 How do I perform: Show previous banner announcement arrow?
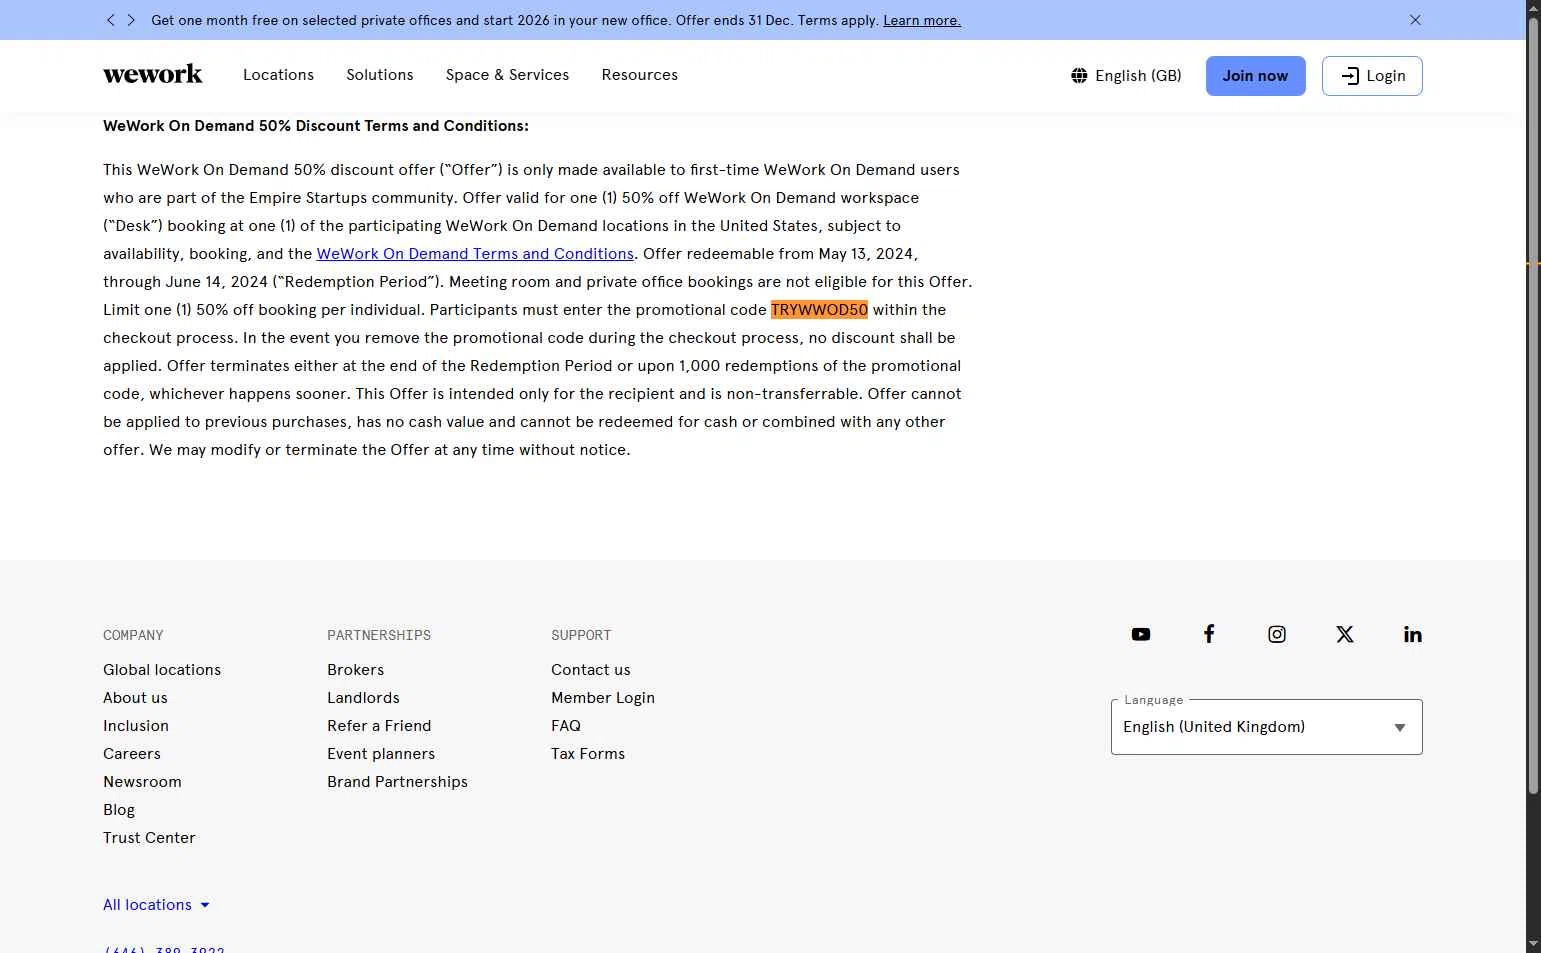click(x=111, y=20)
